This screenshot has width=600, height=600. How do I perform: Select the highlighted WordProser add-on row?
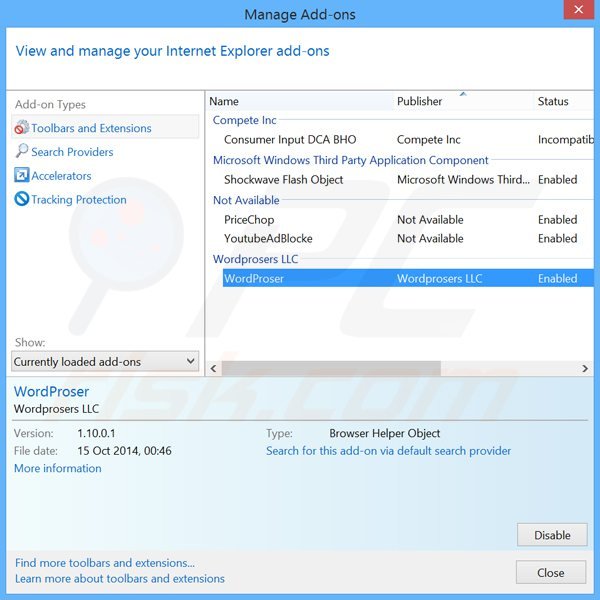408,278
